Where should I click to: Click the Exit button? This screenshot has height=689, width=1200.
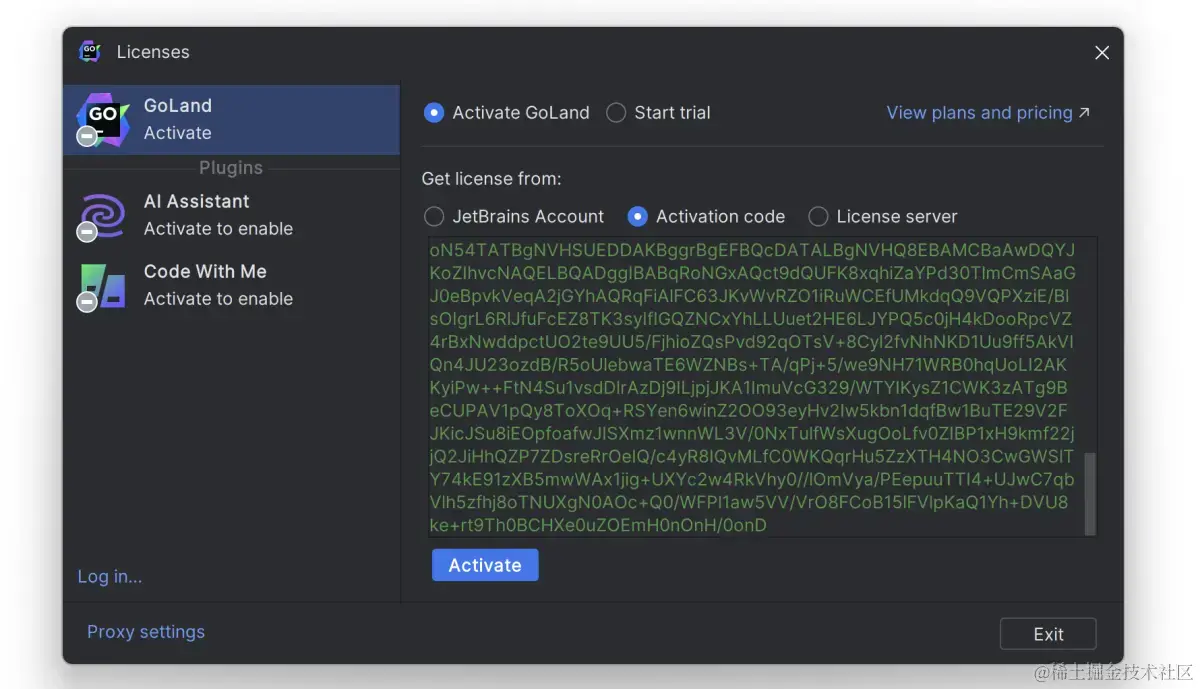point(1048,634)
